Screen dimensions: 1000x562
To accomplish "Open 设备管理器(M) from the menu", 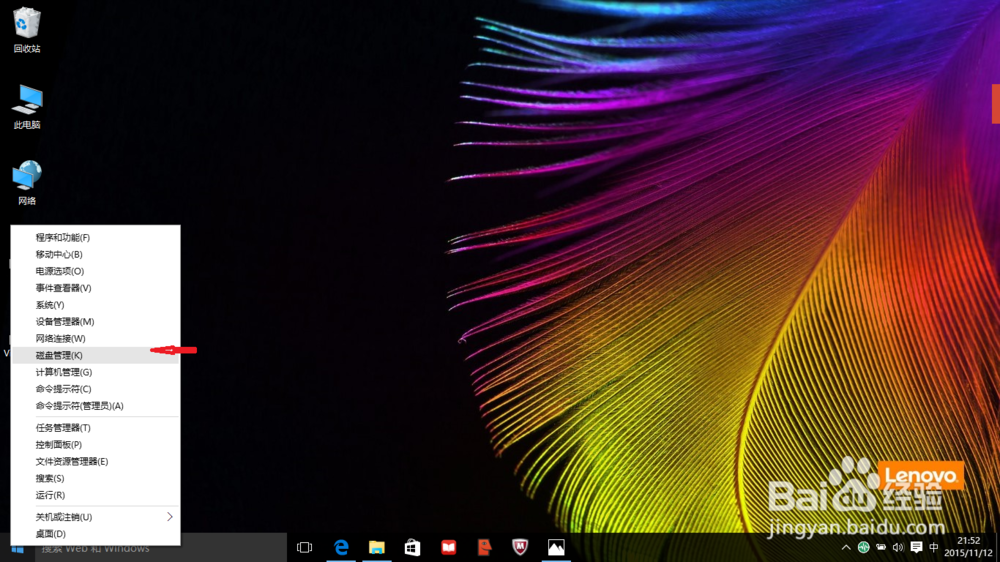I will (96, 322).
